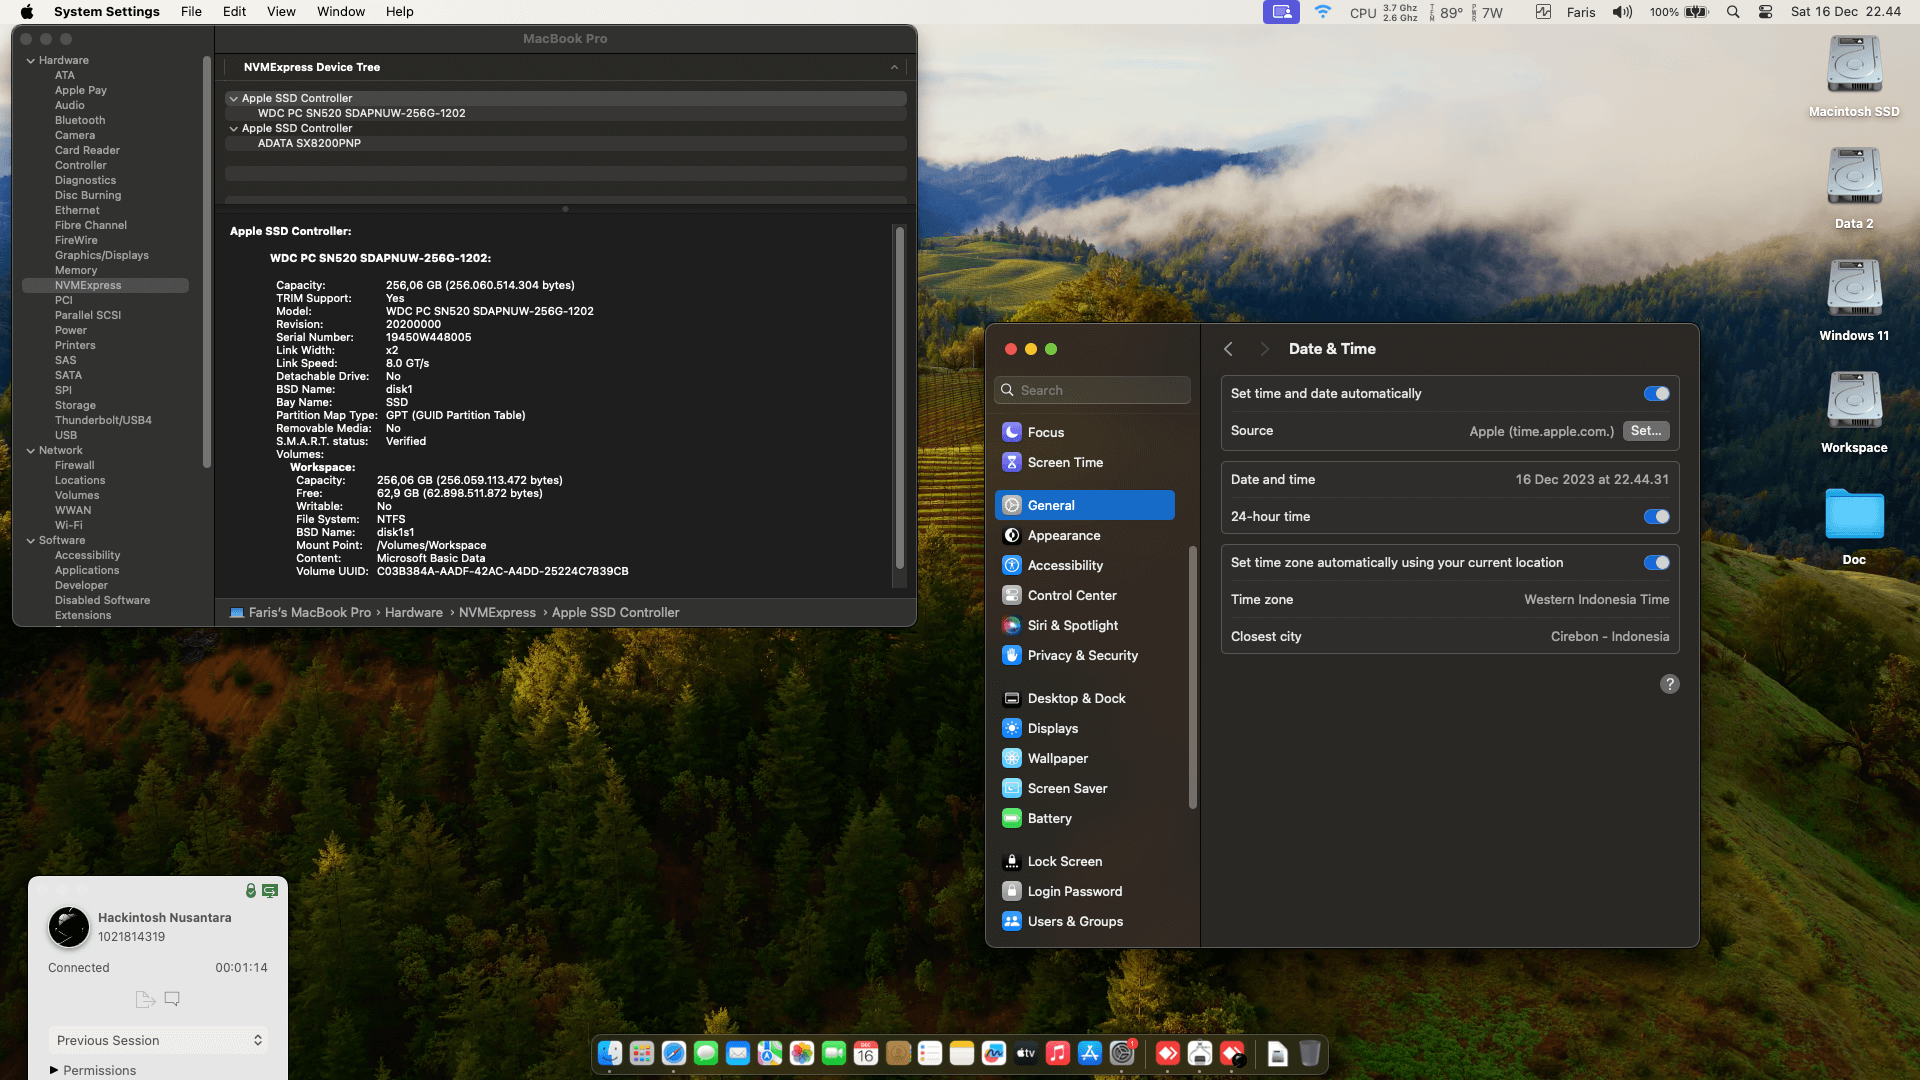Disable automatic time zone by location

[x=1656, y=562]
